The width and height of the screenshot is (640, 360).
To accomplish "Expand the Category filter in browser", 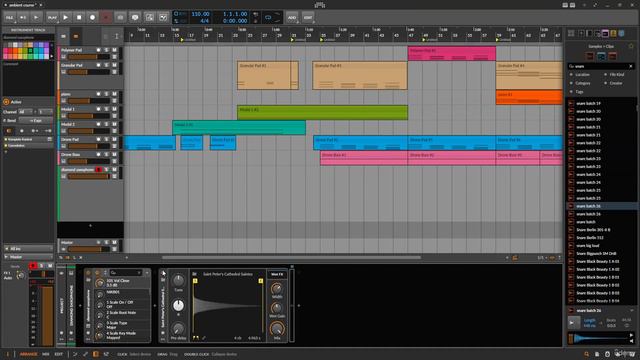I will pyautogui.click(x=582, y=83).
